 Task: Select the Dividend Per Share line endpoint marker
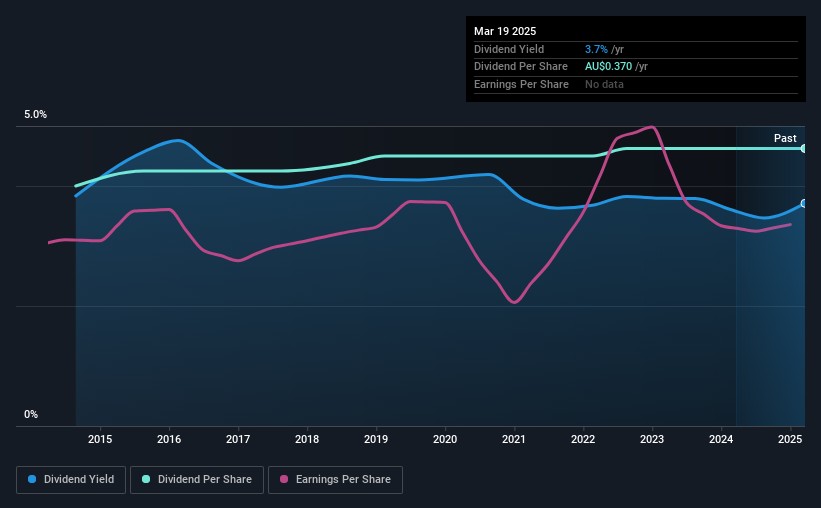pyautogui.click(x=804, y=149)
